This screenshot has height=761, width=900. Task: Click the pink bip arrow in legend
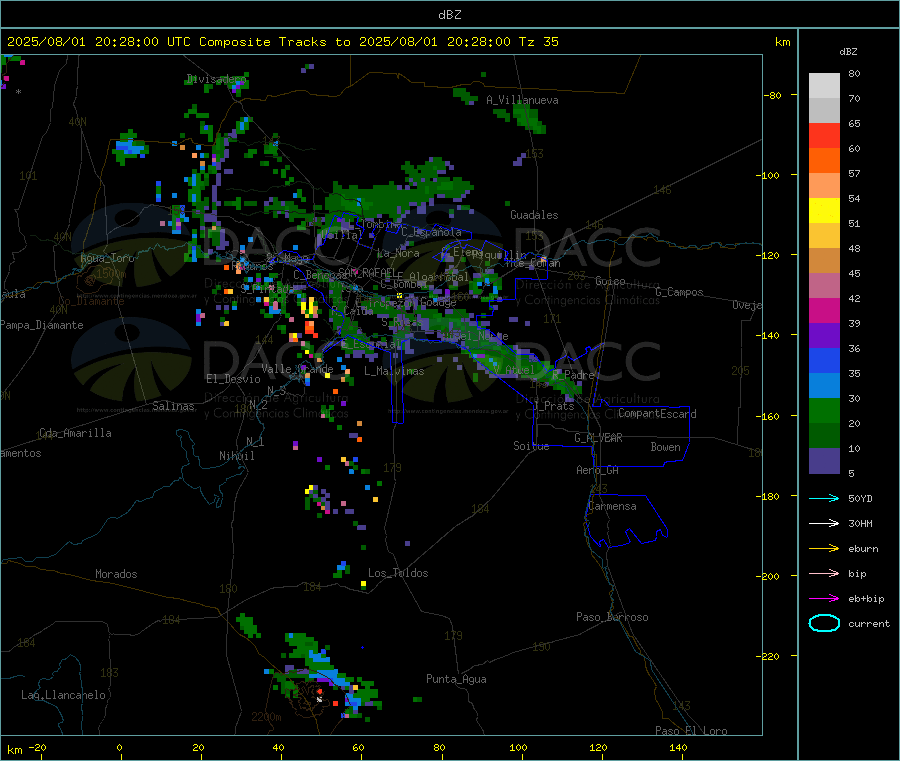point(824,573)
